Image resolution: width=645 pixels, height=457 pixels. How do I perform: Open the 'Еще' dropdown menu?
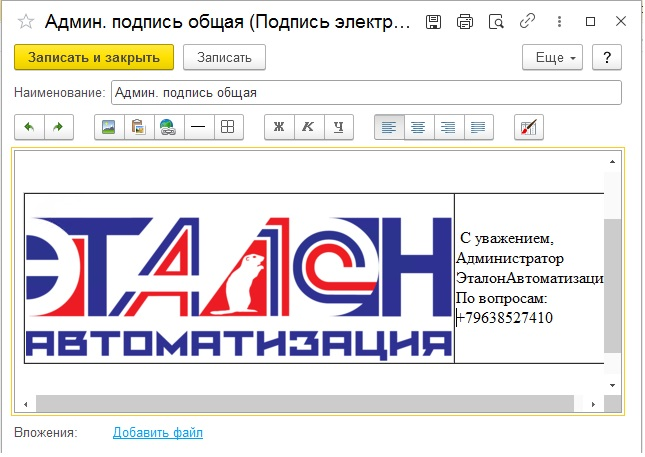(x=553, y=58)
